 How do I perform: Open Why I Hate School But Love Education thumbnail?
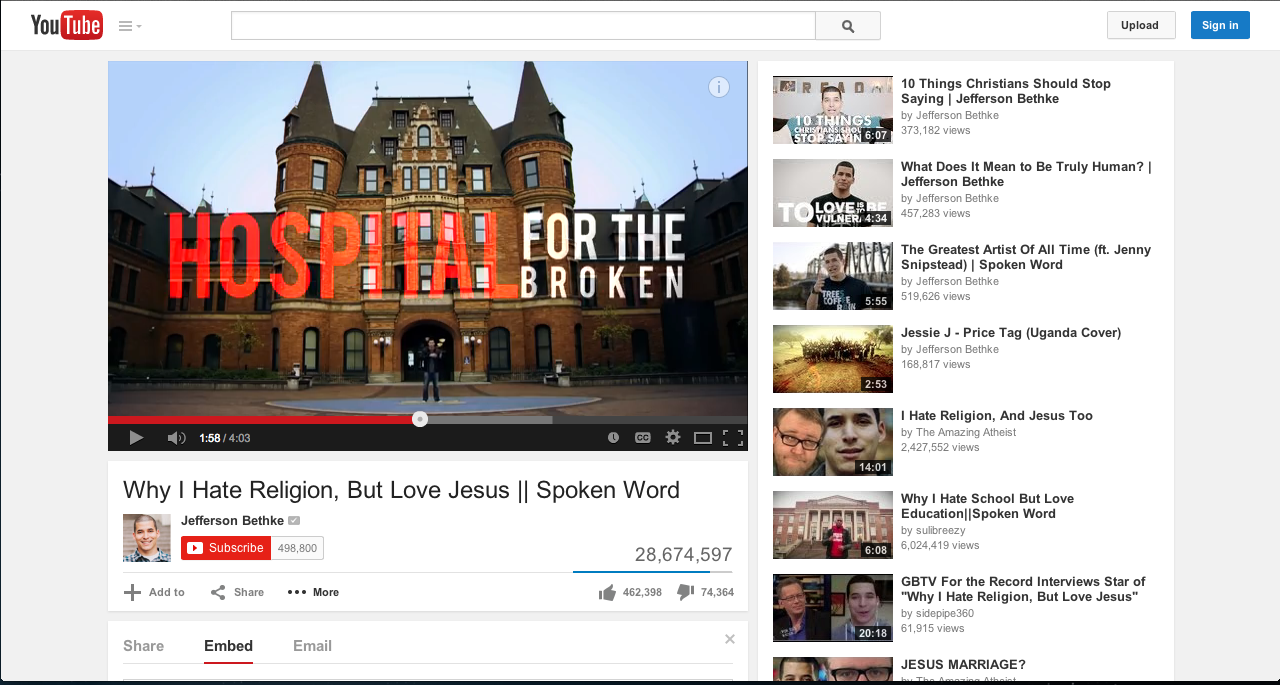[832, 525]
